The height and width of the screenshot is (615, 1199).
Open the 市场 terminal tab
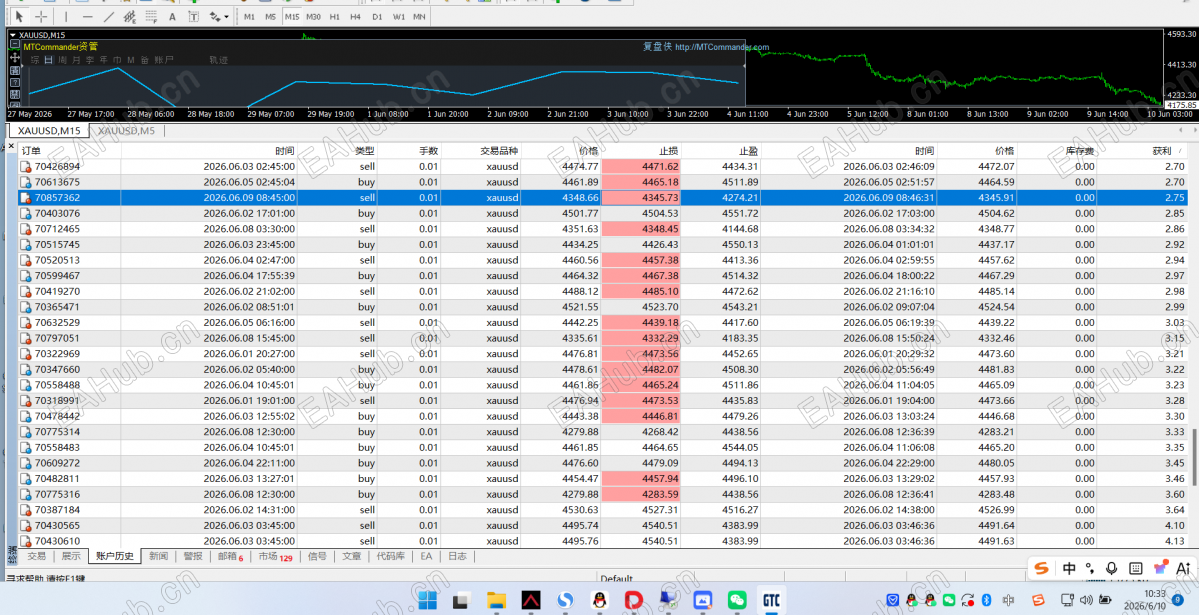(x=275, y=556)
